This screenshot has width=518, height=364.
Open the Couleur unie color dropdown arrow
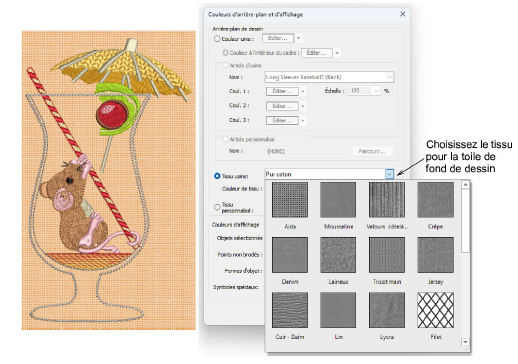298,38
